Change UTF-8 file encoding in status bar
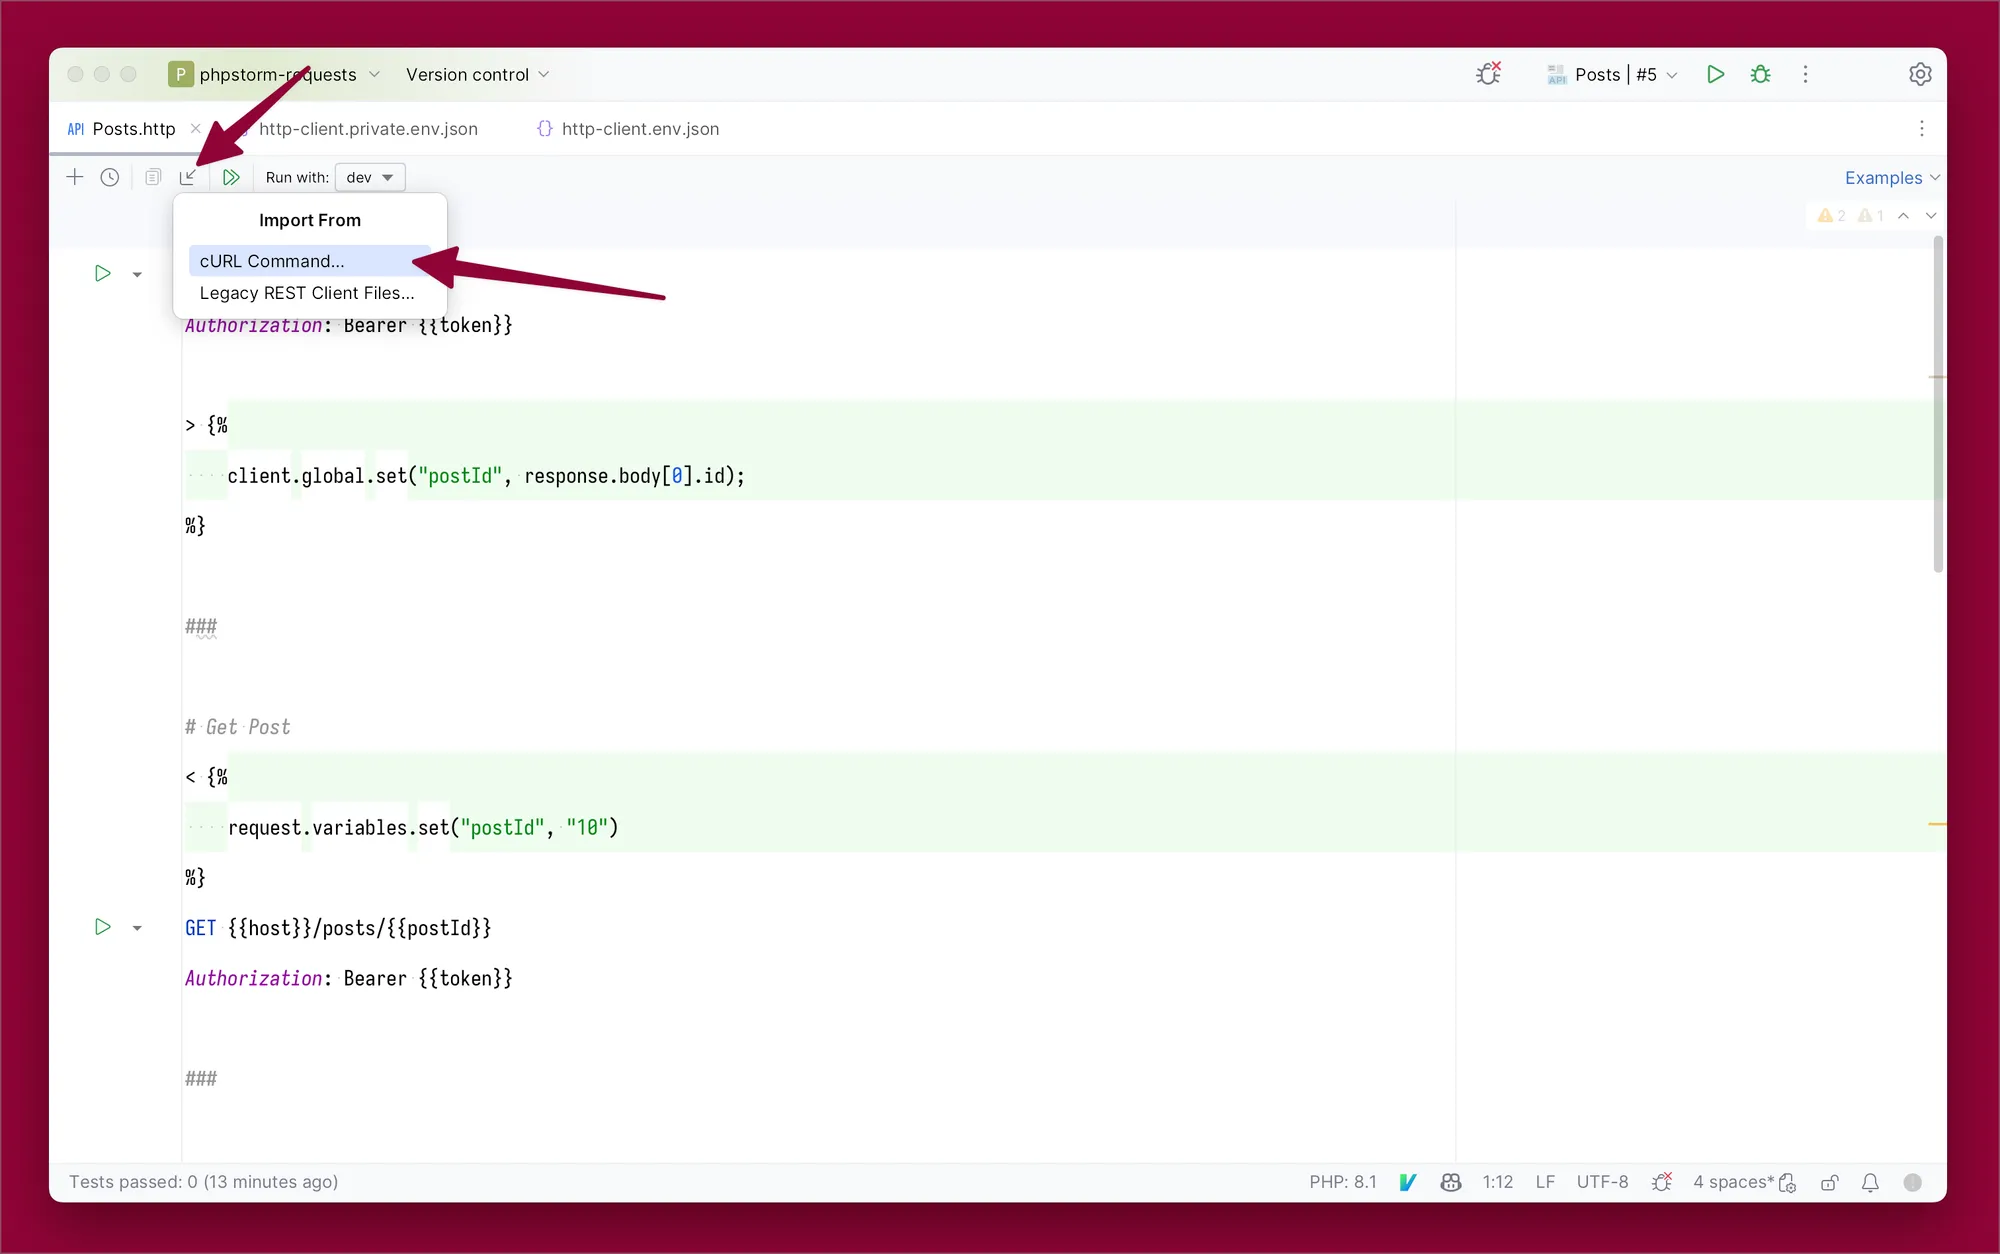The image size is (2000, 1254). coord(1602,1182)
